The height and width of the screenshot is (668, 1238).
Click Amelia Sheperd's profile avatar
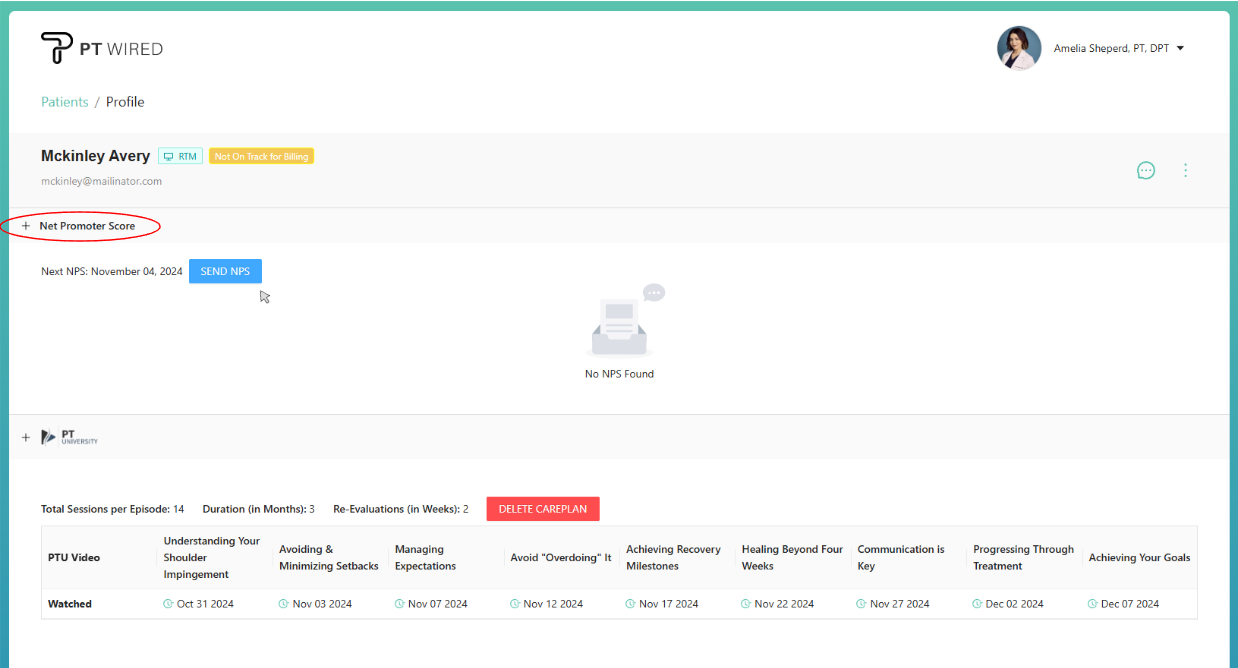pos(1019,48)
